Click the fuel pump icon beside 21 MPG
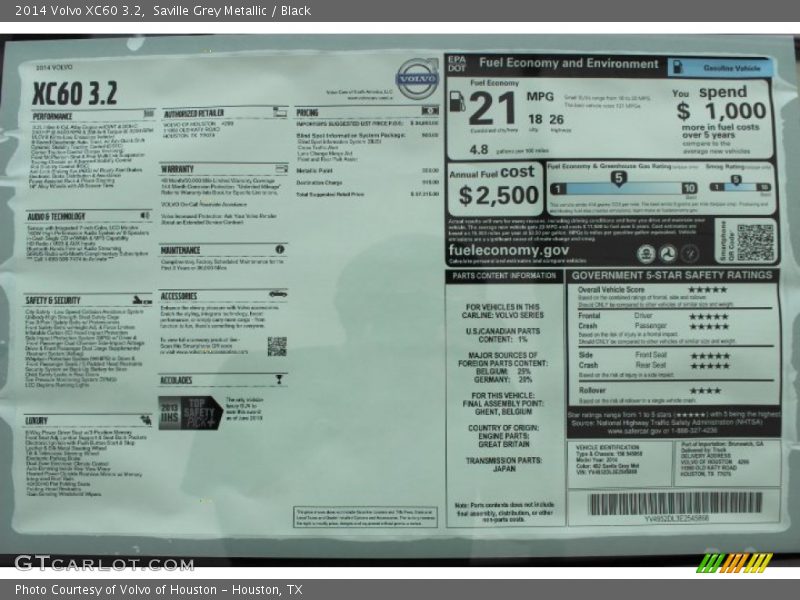 [457, 101]
